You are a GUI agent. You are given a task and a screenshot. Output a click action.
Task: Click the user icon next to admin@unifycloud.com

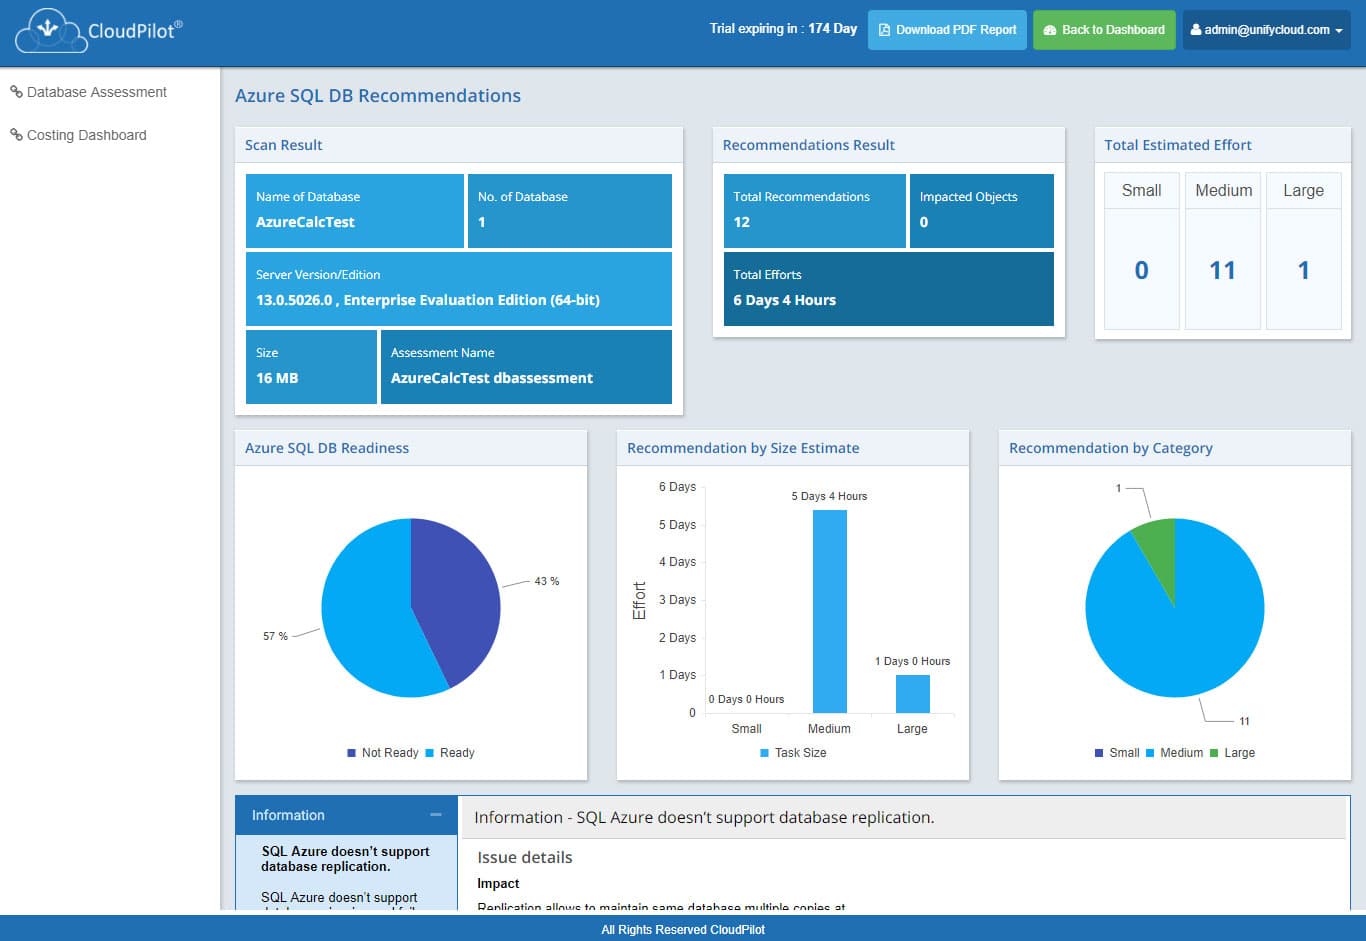(x=1195, y=30)
